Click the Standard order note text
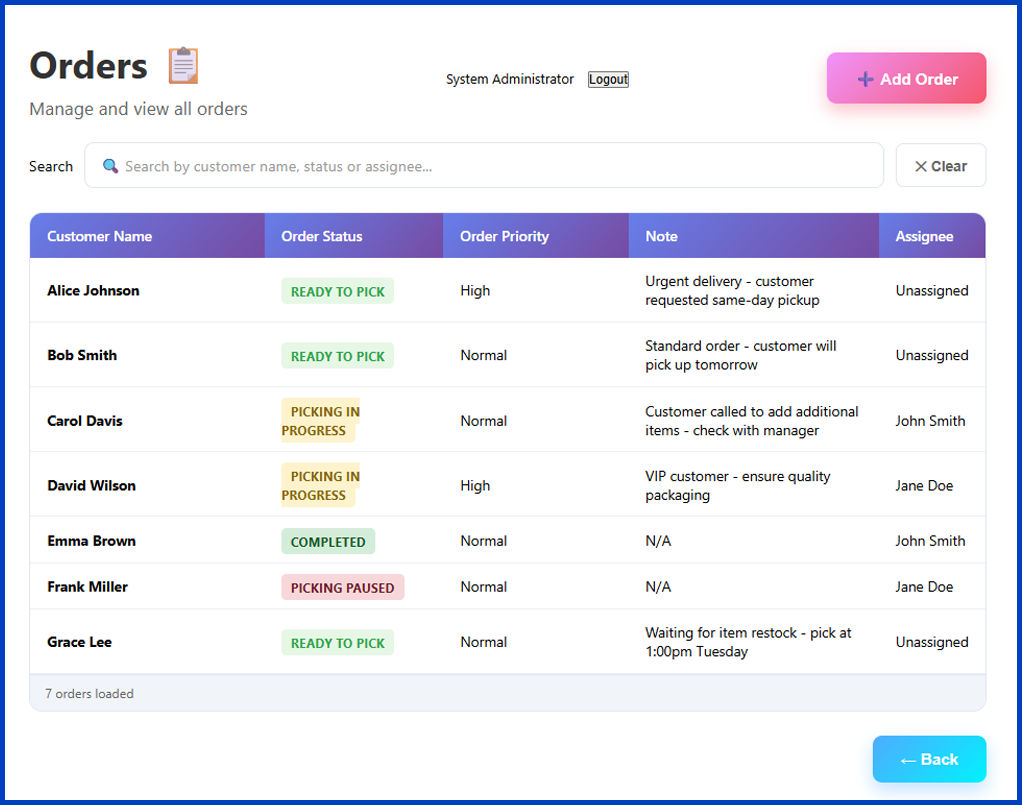This screenshot has width=1022, height=805. (740, 355)
